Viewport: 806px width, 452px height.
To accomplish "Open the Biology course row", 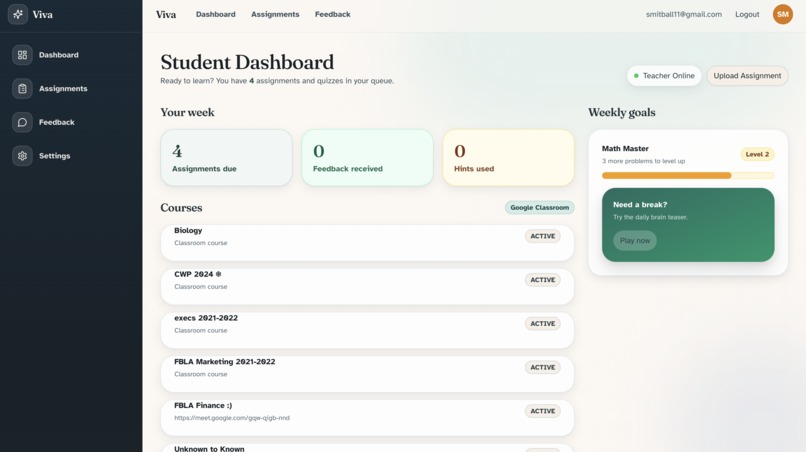I will [367, 243].
